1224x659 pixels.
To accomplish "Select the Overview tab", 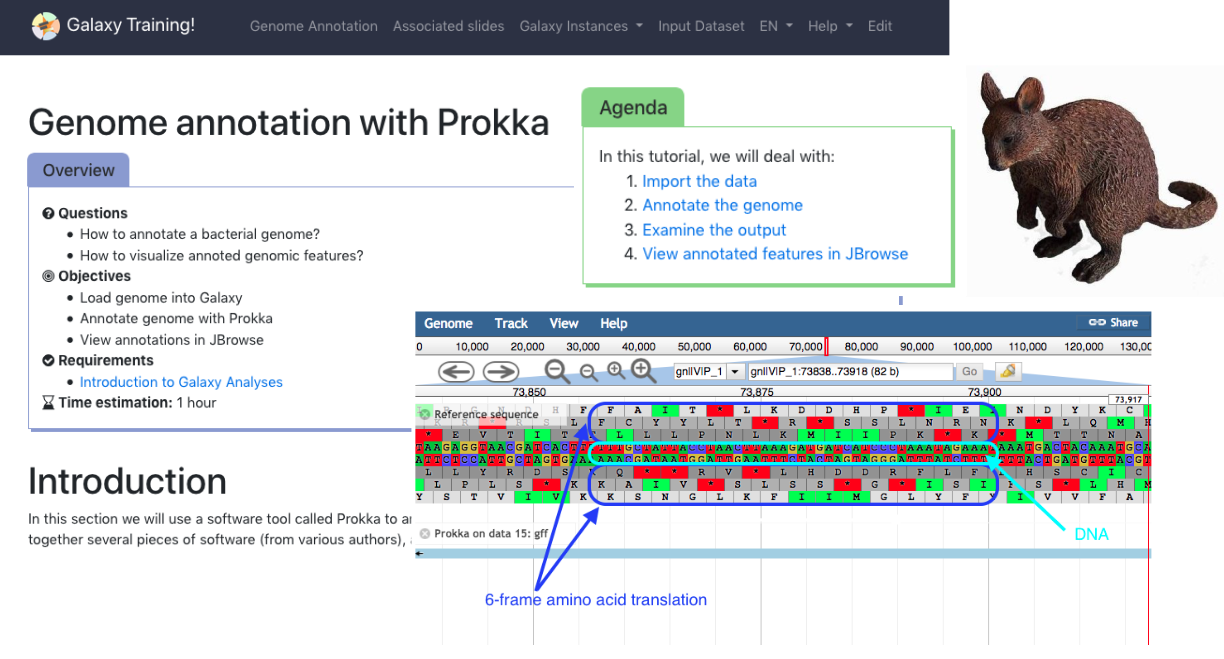I will tap(78, 170).
